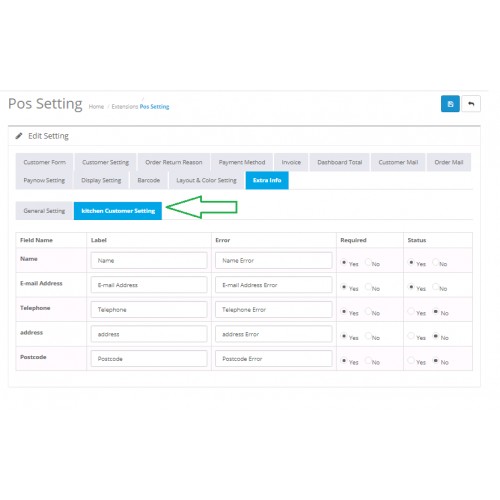Click the back arrow icon button
The image size is (500, 500).
(471, 104)
